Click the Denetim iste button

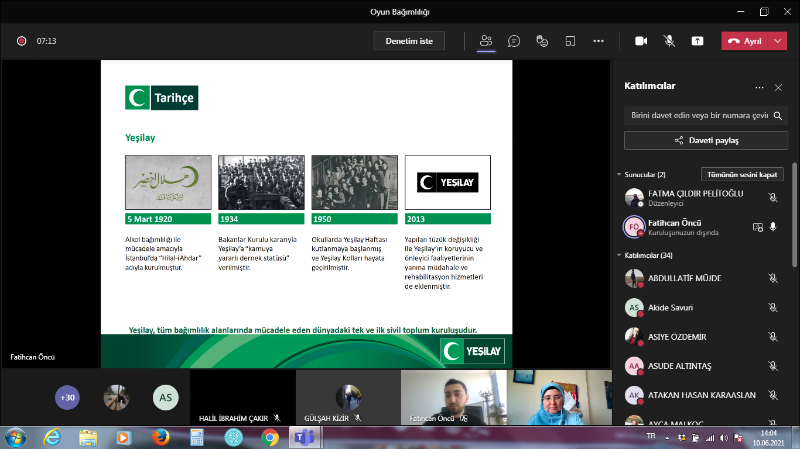pyautogui.click(x=409, y=41)
